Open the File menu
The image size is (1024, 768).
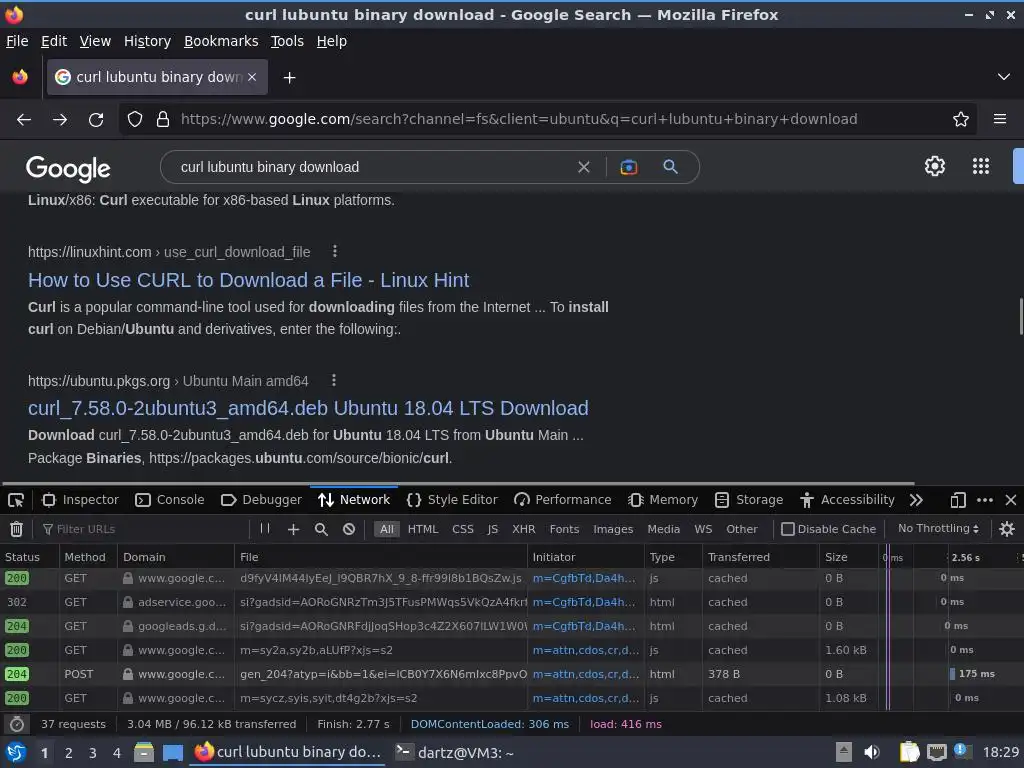pyautogui.click(x=17, y=41)
